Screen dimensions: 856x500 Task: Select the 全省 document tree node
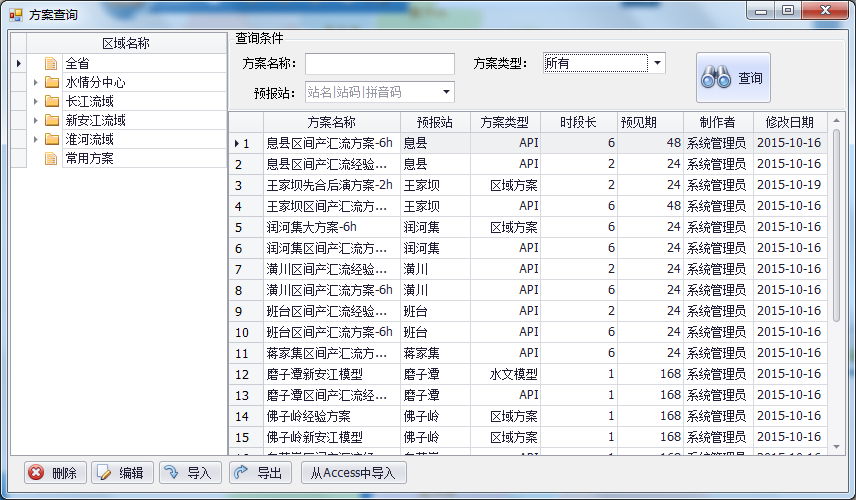(x=77, y=63)
